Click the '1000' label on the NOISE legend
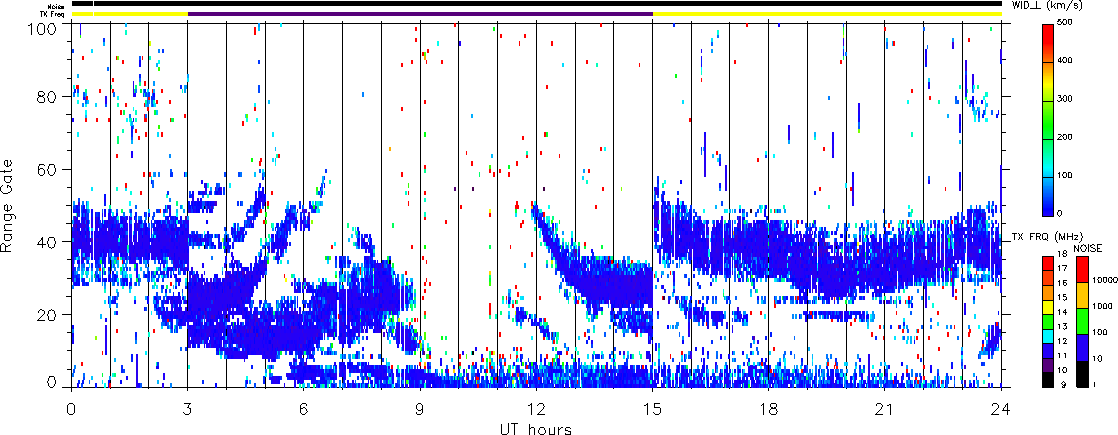The width and height of the screenshot is (1118, 435). 1102,306
